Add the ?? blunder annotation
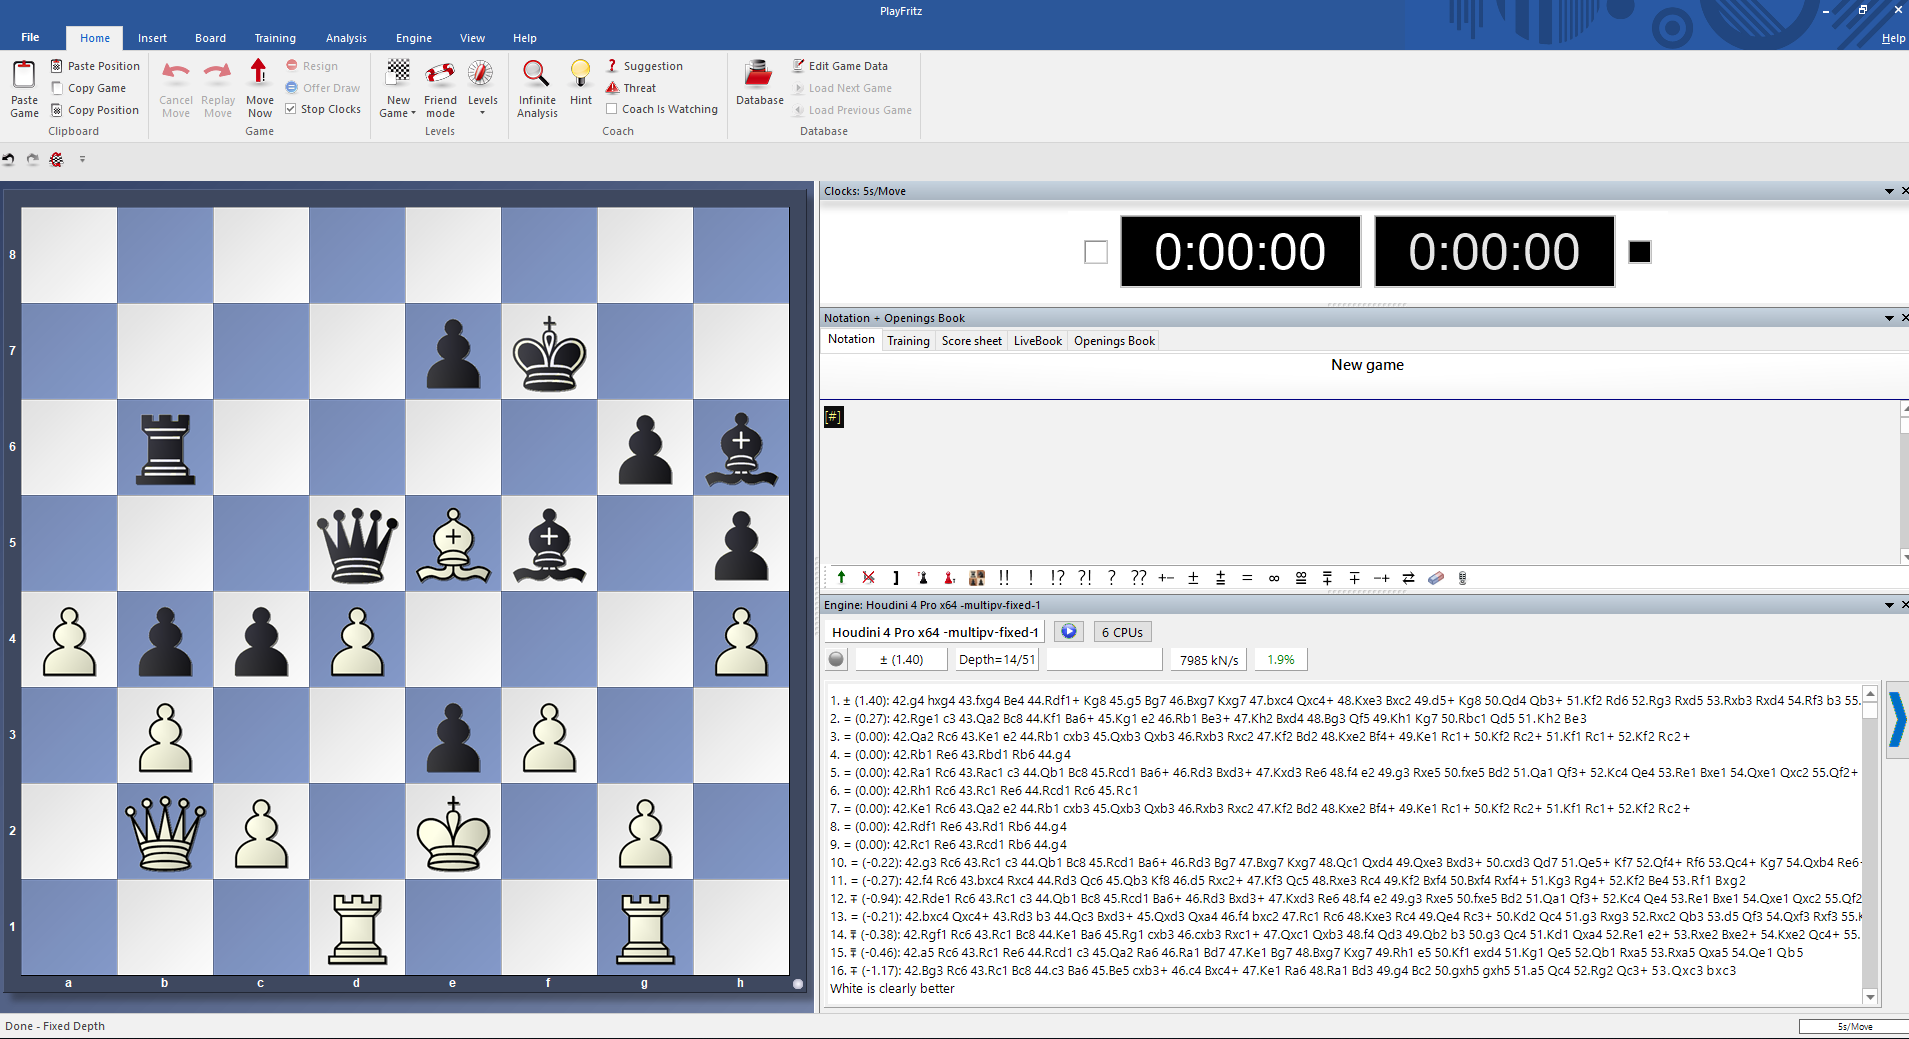This screenshot has height=1039, width=1909. [1139, 577]
